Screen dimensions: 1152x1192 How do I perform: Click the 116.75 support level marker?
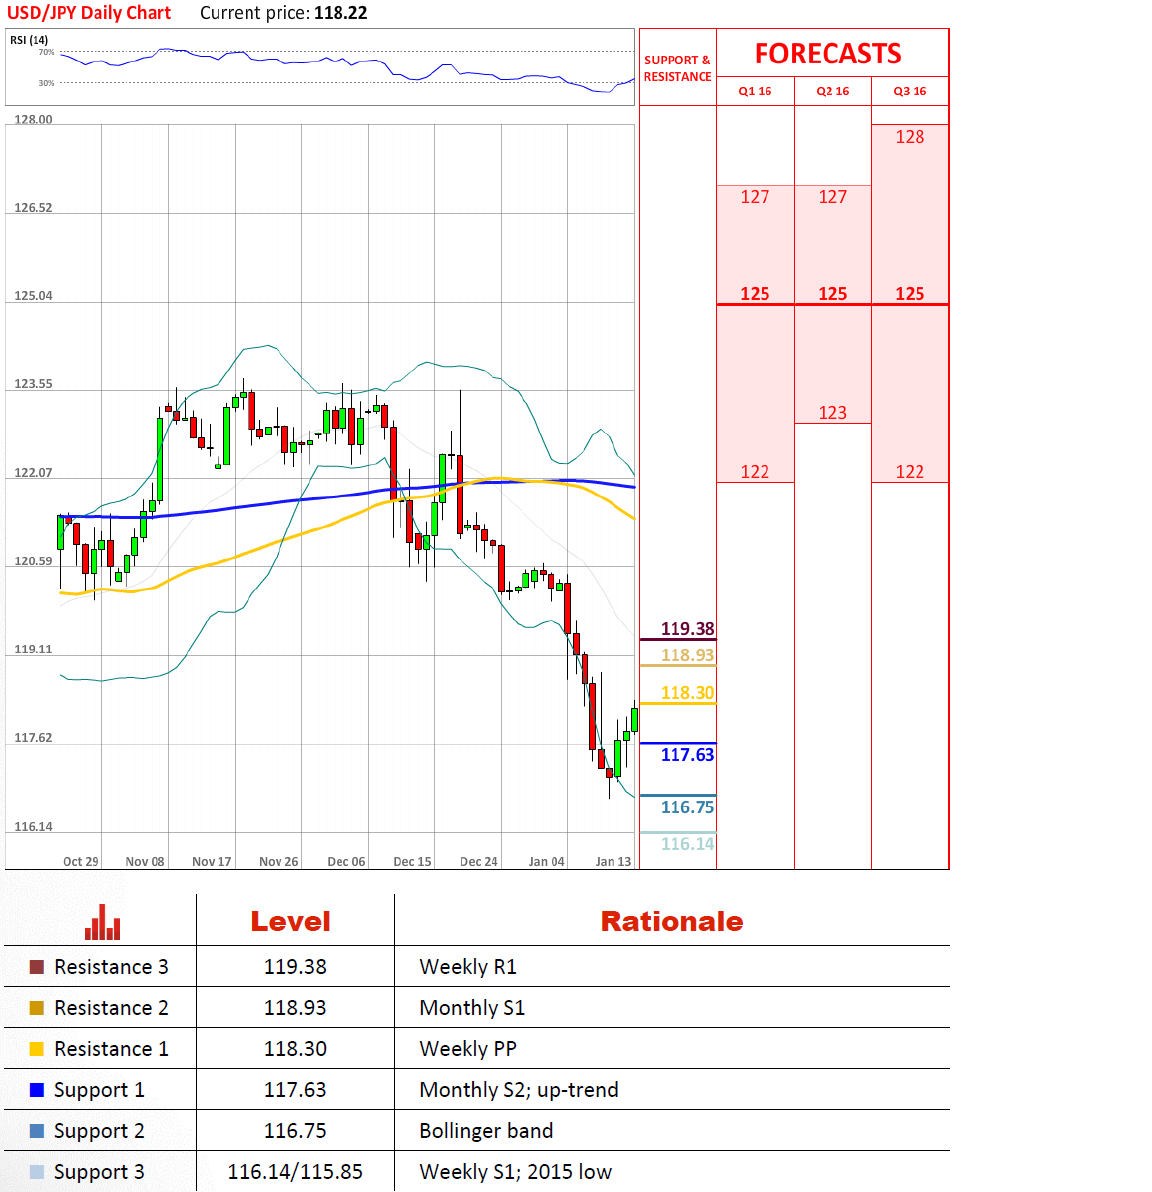687,807
